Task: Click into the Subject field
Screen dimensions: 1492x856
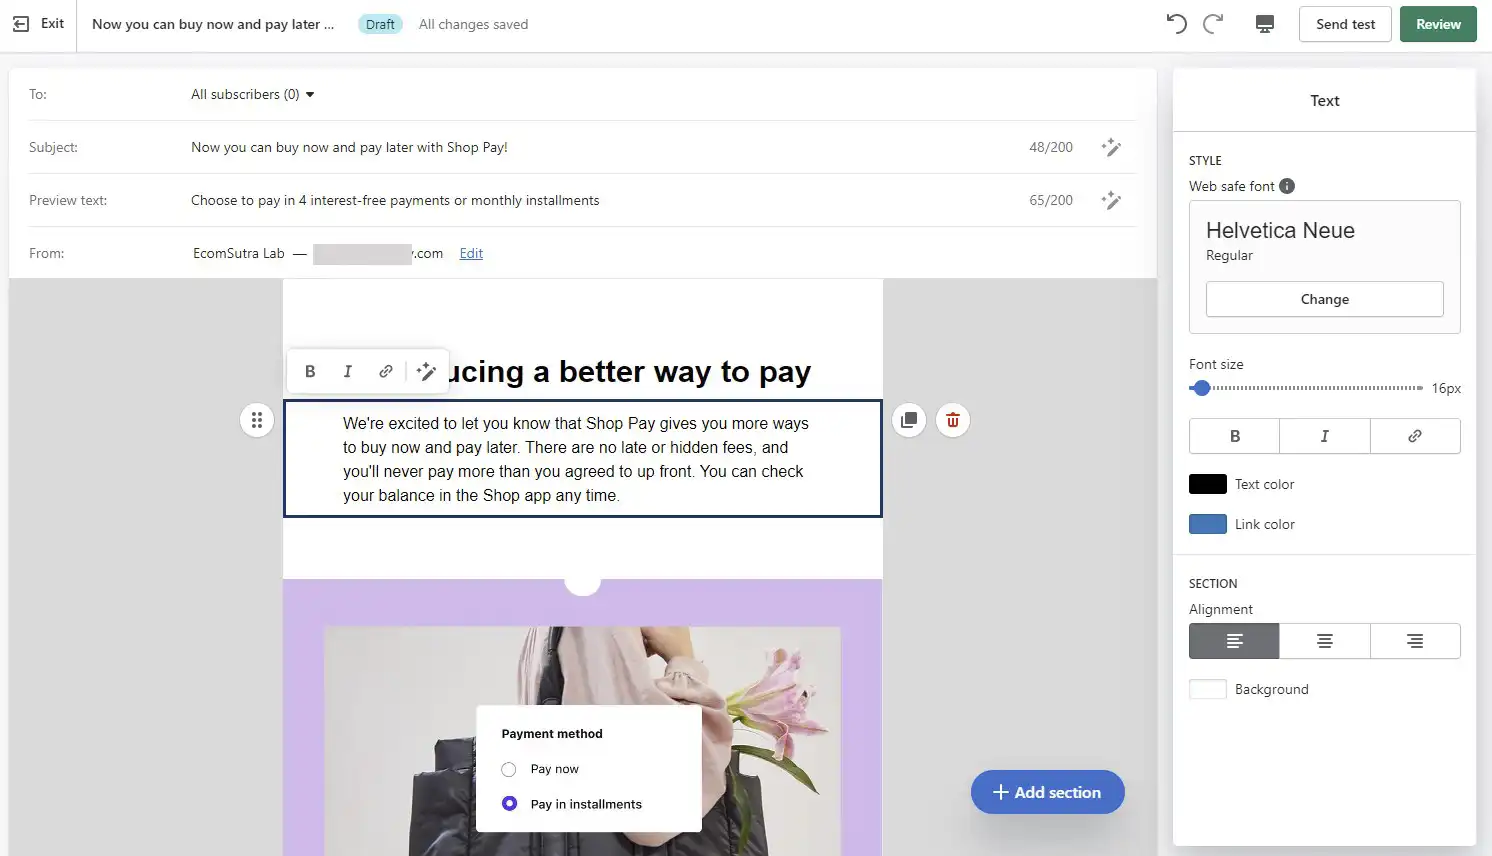Action: tap(350, 147)
